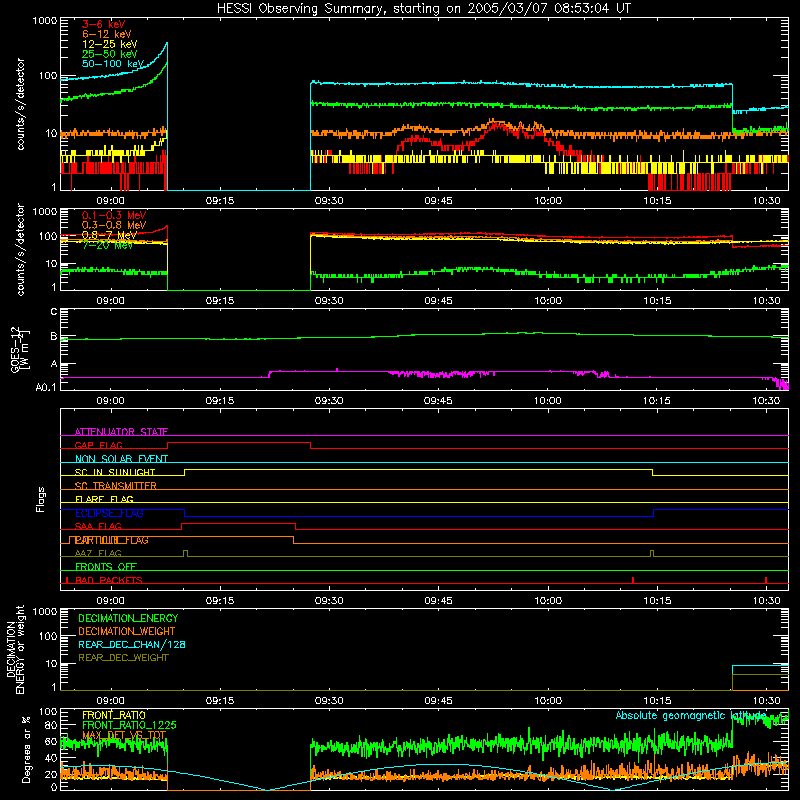Image resolution: width=800 pixels, height=800 pixels.
Task: Click the SC_IN_SUNLIGHT rising step edge
Action: [x=185, y=472]
